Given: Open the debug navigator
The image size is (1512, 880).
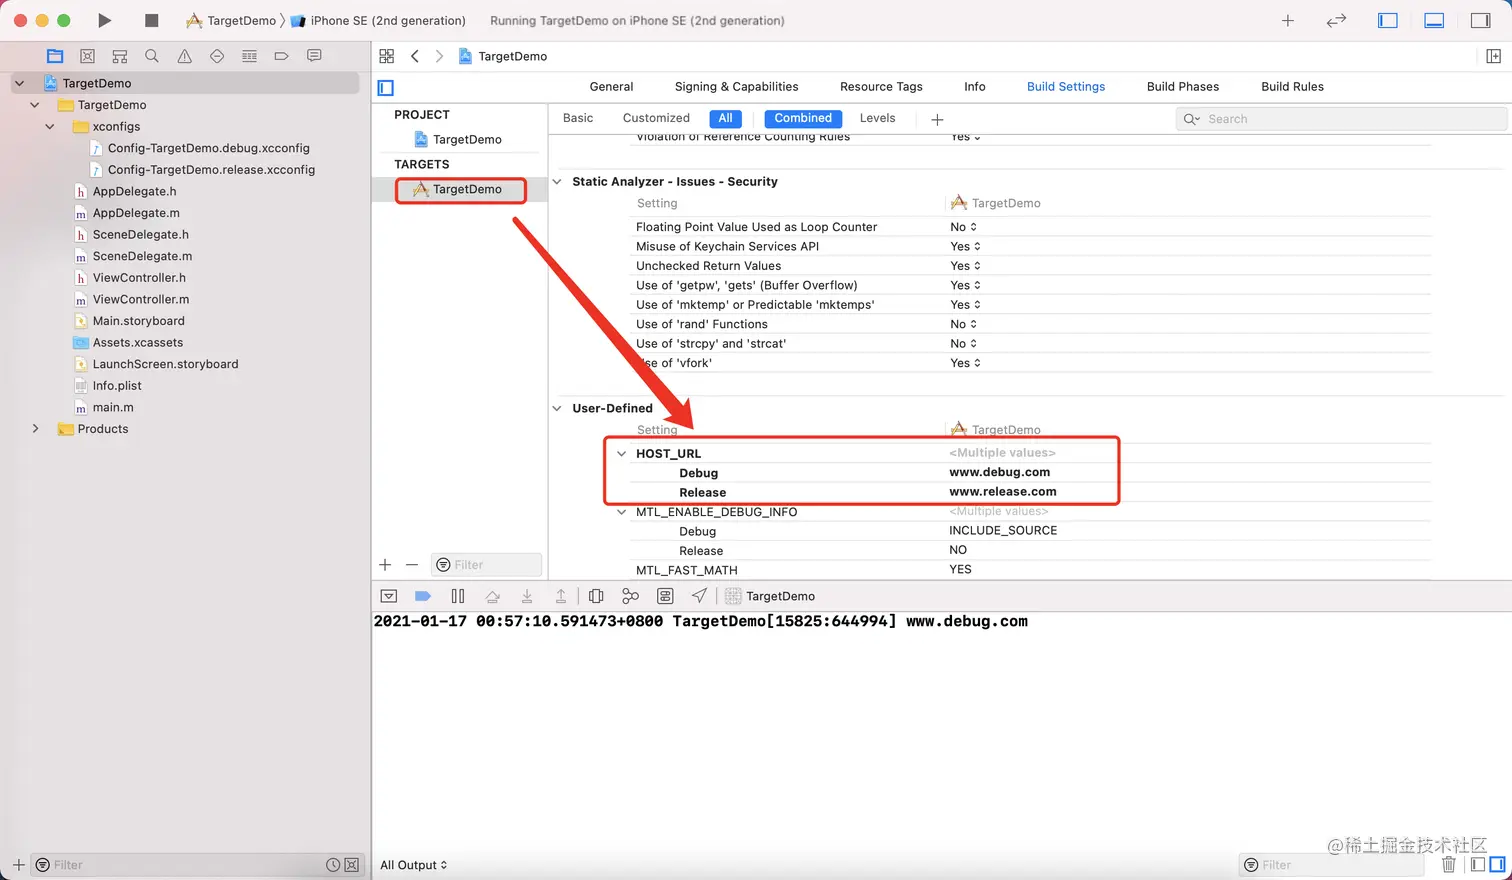Looking at the screenshot, I should coord(250,56).
